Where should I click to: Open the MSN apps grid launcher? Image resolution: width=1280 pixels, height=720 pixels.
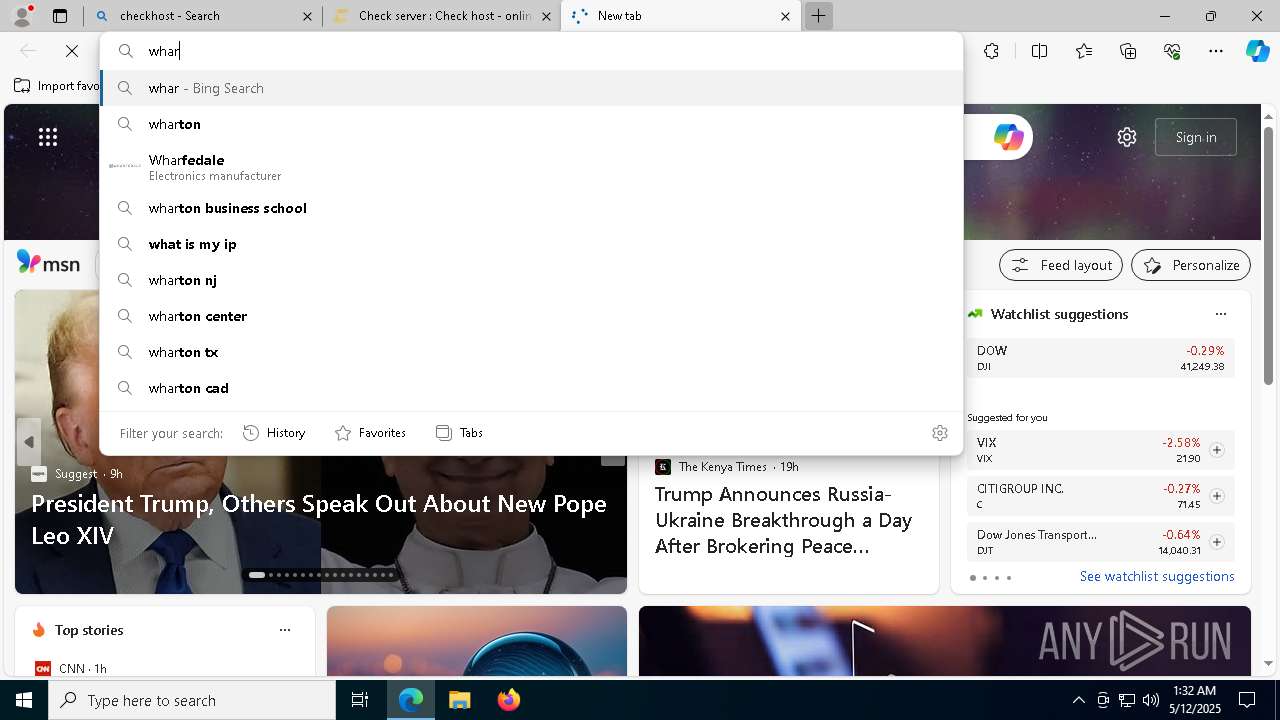[48, 137]
